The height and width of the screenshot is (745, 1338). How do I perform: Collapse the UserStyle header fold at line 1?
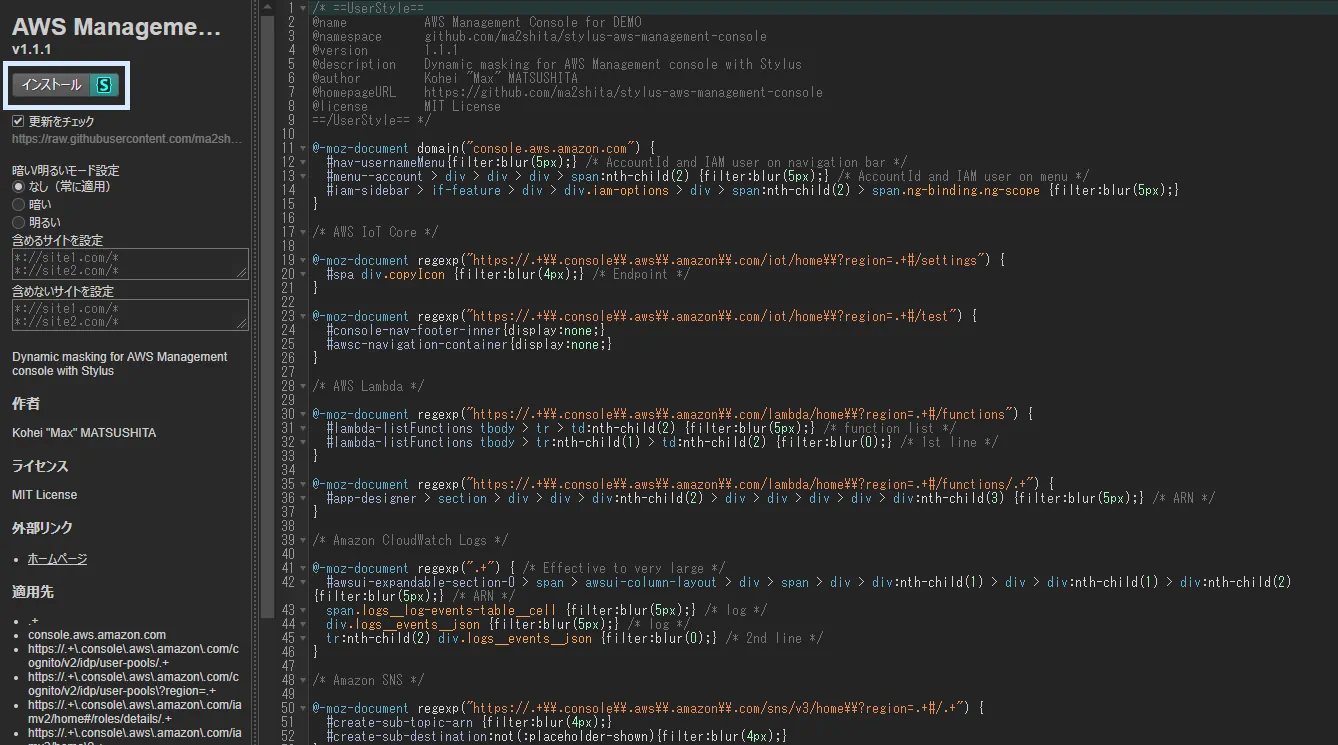[x=304, y=8]
